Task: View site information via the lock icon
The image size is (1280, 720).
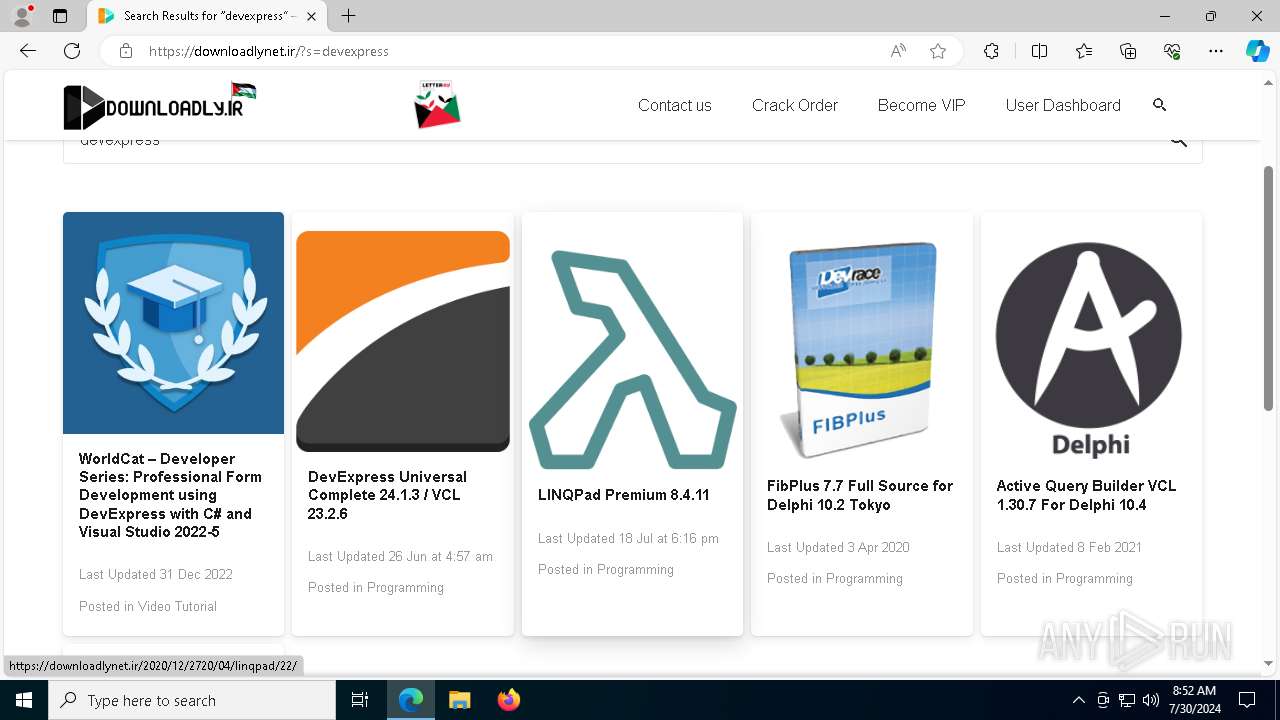Action: 126,51
